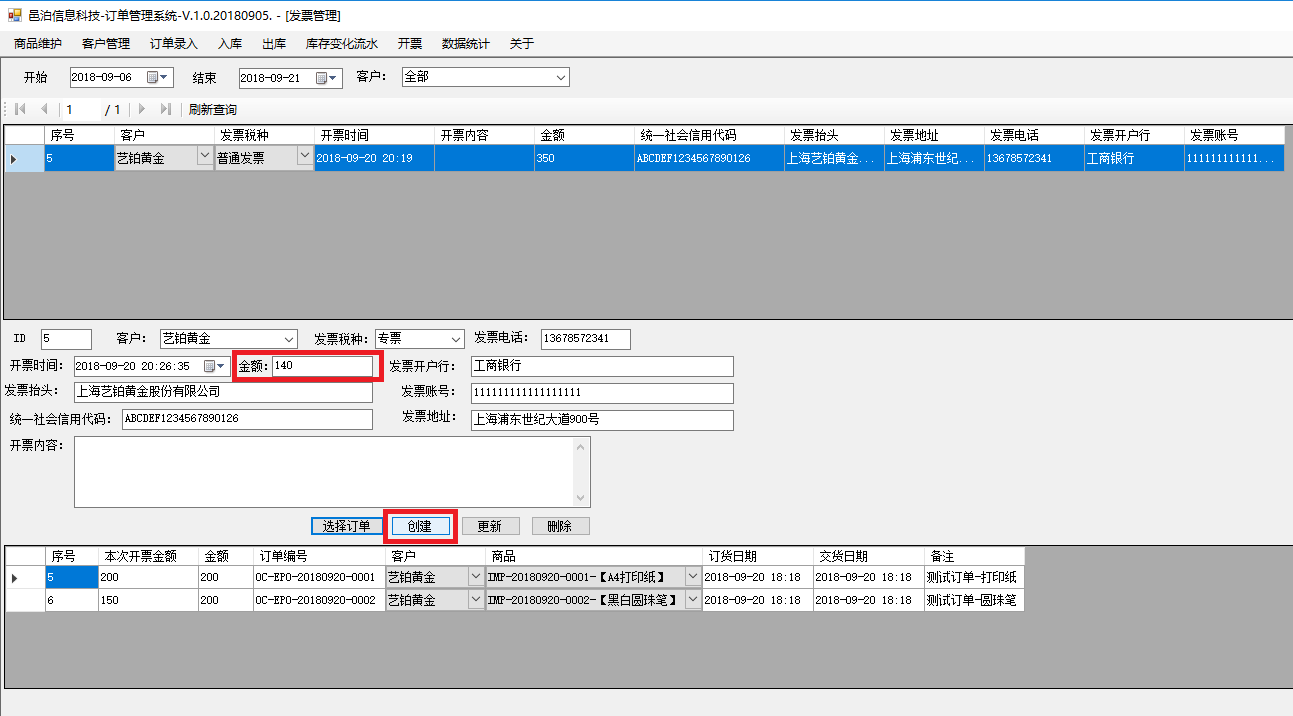Select the 发票电话 cell 13678572341

(x=1034, y=158)
